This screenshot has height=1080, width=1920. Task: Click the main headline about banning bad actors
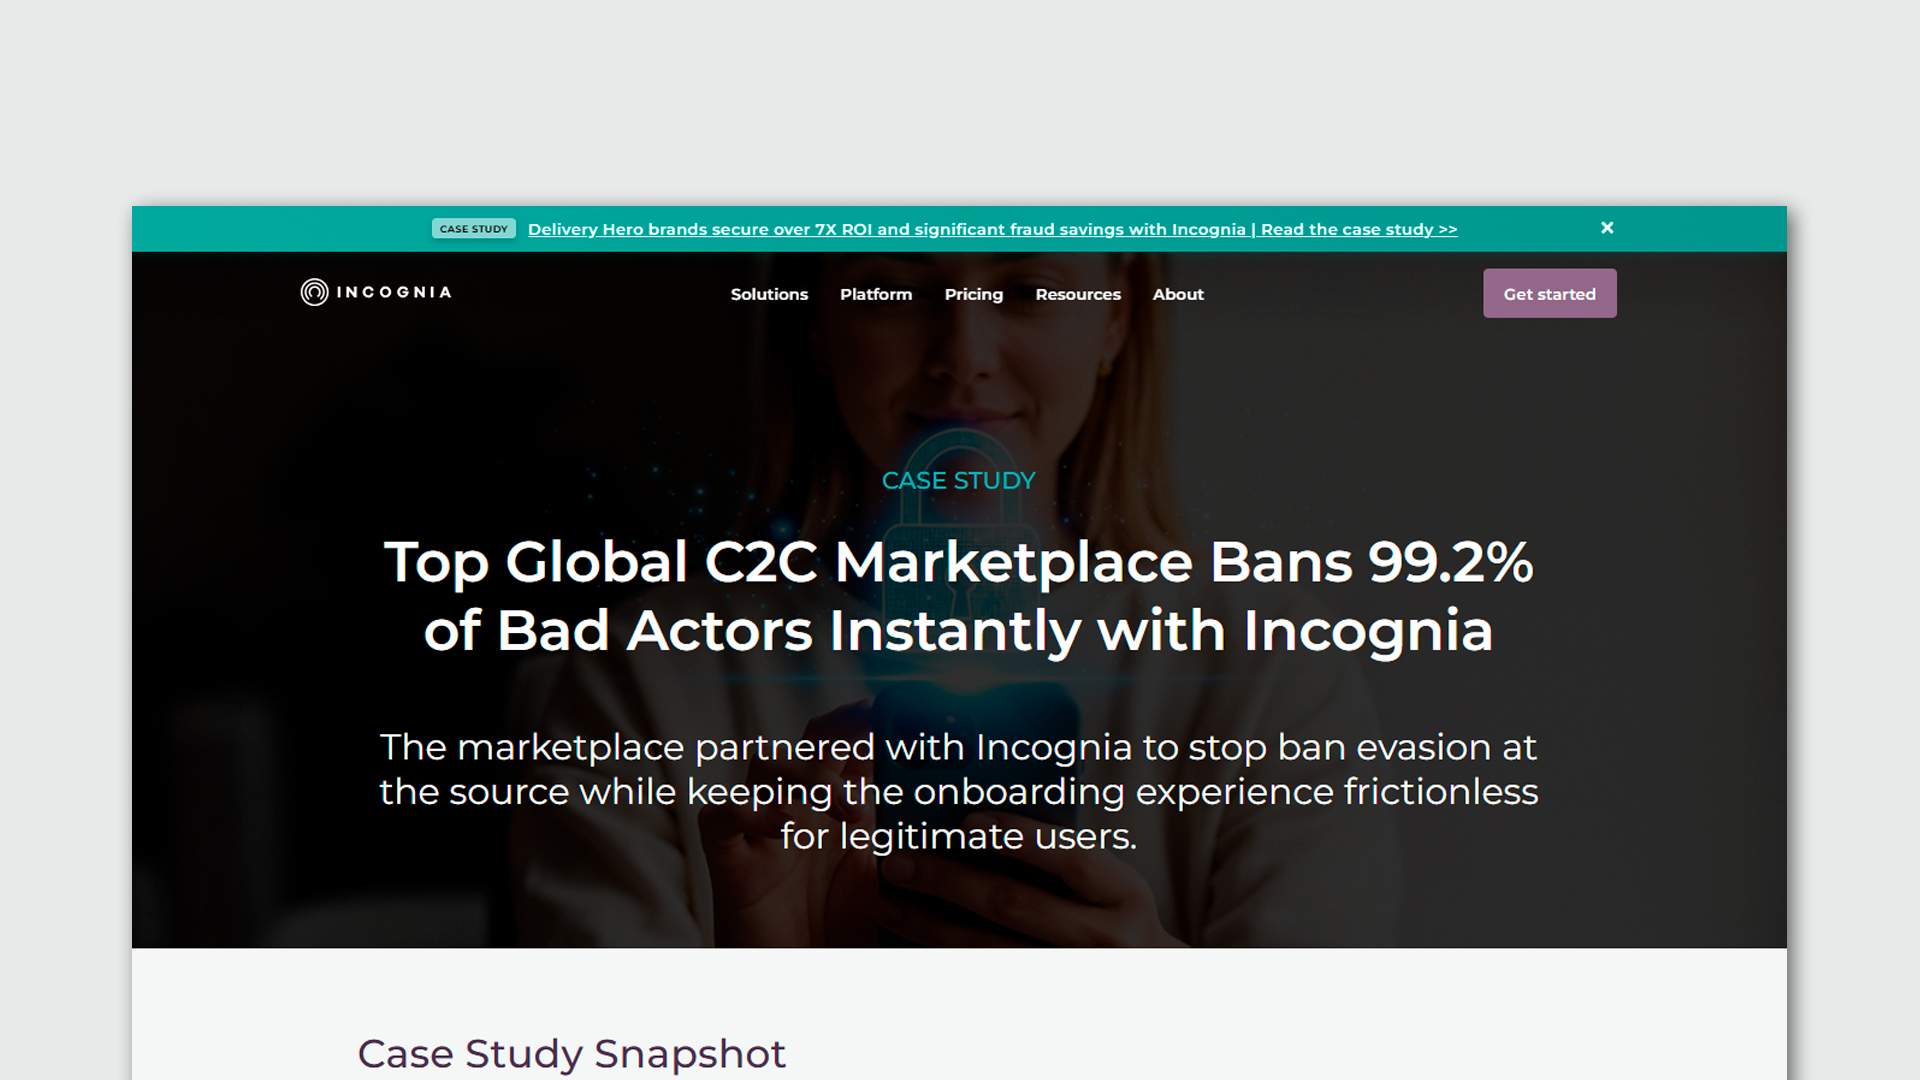[x=958, y=597]
